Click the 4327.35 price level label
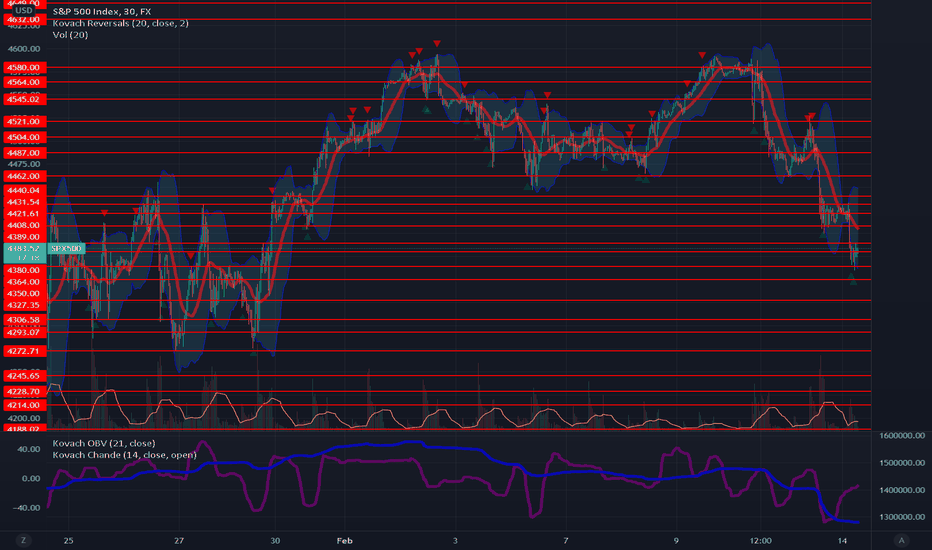This screenshot has height=550, width=932. [x=24, y=305]
